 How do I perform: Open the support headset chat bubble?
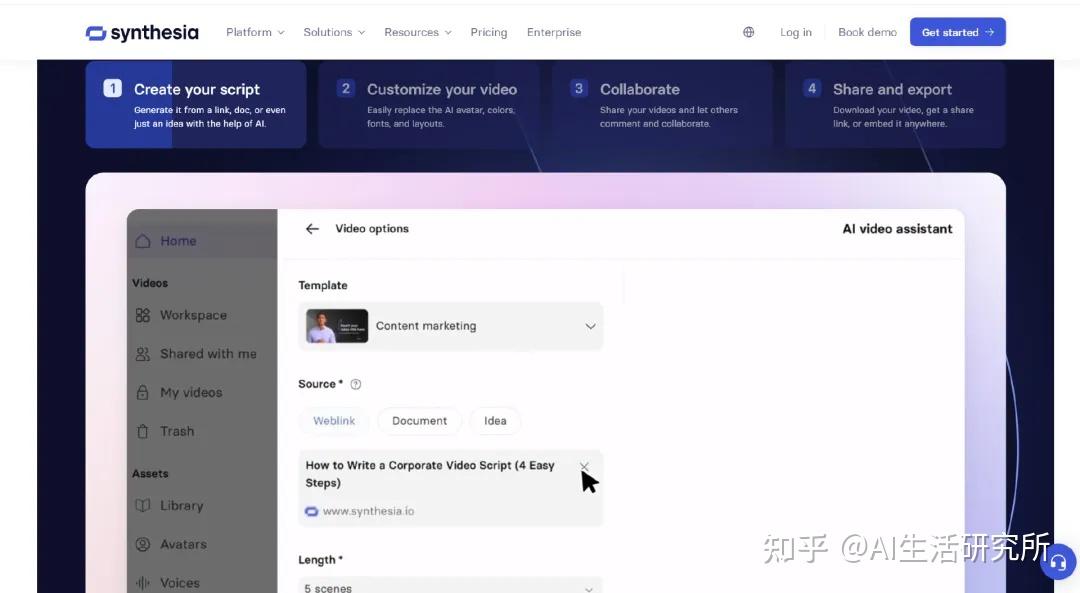pos(1059,563)
